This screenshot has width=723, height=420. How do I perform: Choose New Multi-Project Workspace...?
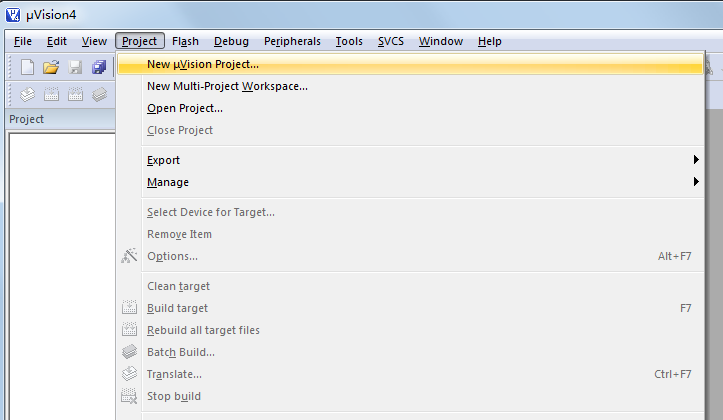227,86
